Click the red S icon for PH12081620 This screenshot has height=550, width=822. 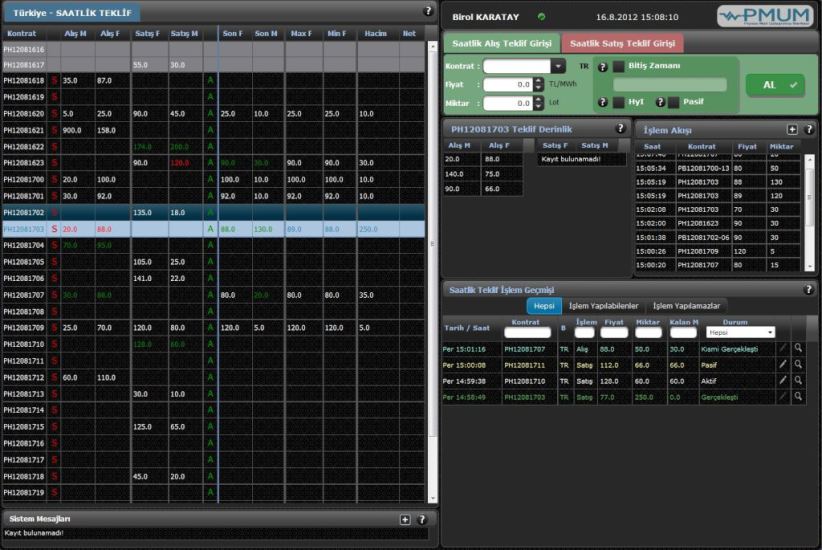53,114
